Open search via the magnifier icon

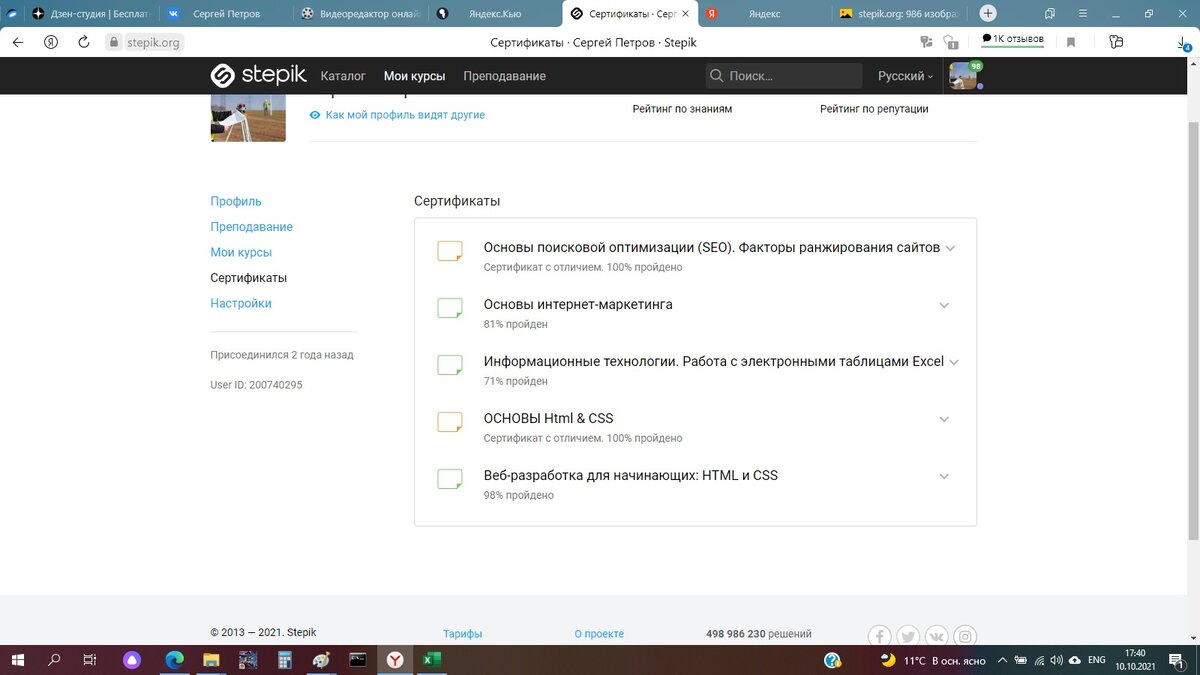point(715,75)
